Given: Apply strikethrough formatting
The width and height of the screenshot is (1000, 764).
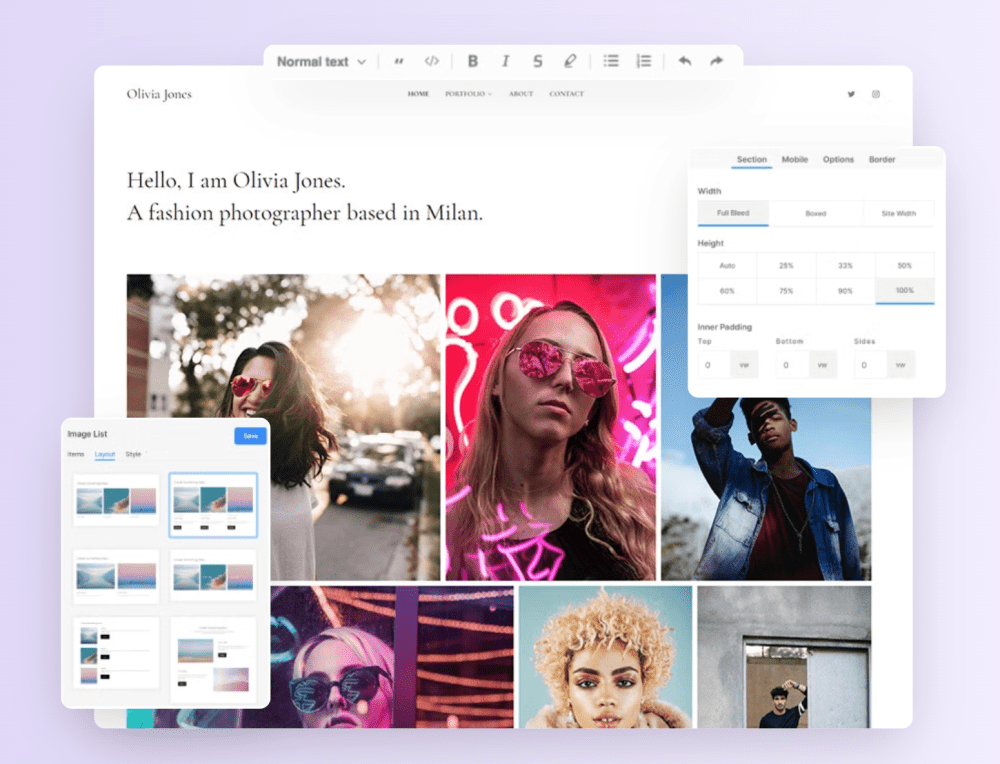Looking at the screenshot, I should tap(538, 61).
